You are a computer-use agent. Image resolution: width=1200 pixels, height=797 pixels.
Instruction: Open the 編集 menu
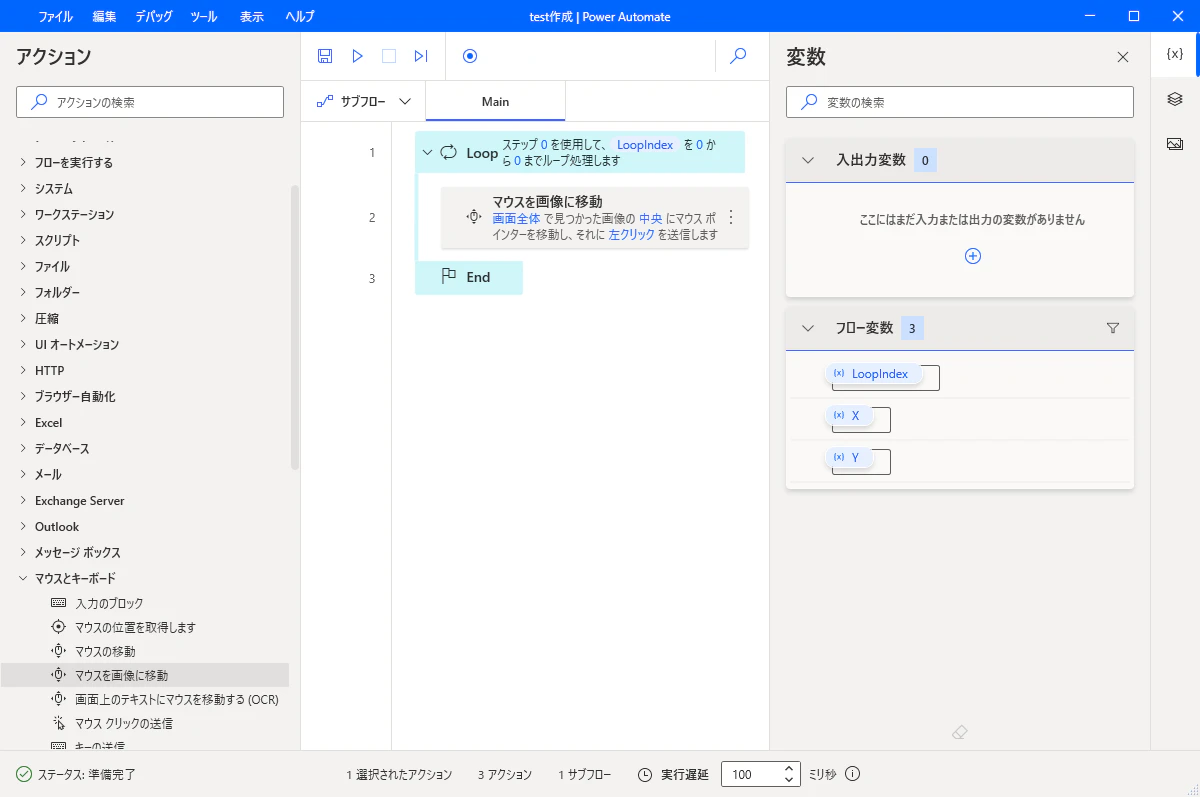point(104,17)
